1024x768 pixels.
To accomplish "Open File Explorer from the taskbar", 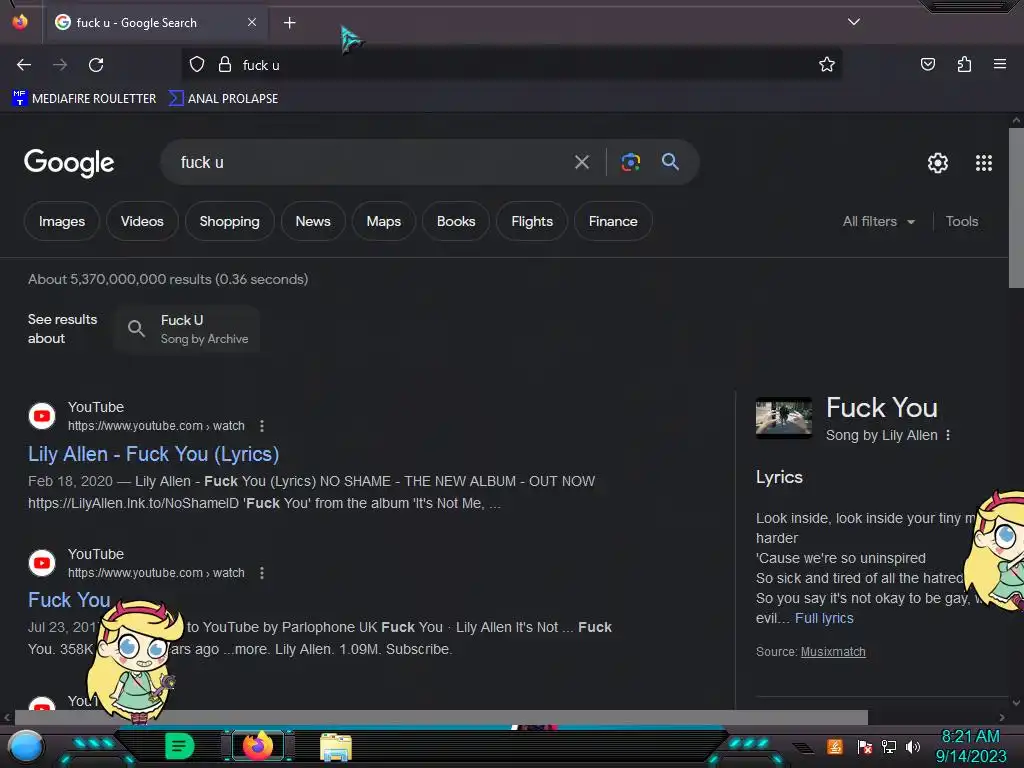I will click(x=336, y=747).
